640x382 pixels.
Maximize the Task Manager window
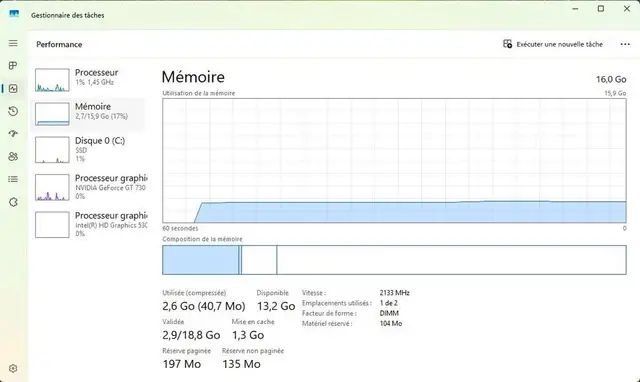pyautogui.click(x=601, y=9)
